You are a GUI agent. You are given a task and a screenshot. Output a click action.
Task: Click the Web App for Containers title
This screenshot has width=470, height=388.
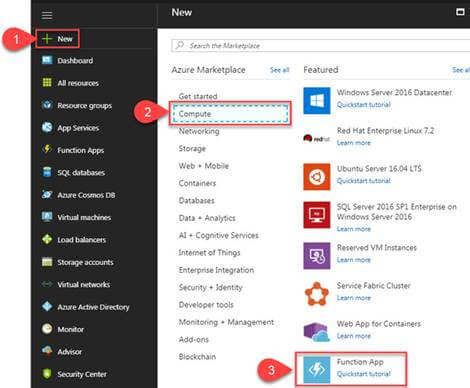click(x=379, y=324)
